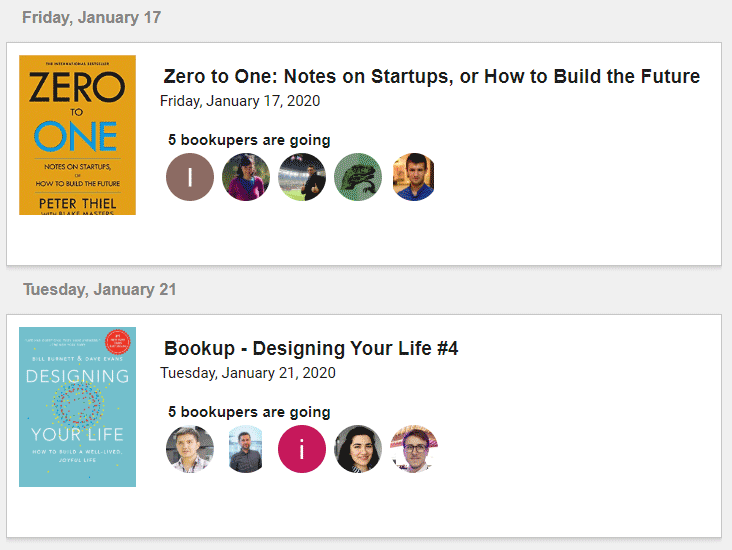Viewport: 732px width, 550px height.
Task: Click the green dinosaur avatar under Zero to One
Action: point(358,177)
